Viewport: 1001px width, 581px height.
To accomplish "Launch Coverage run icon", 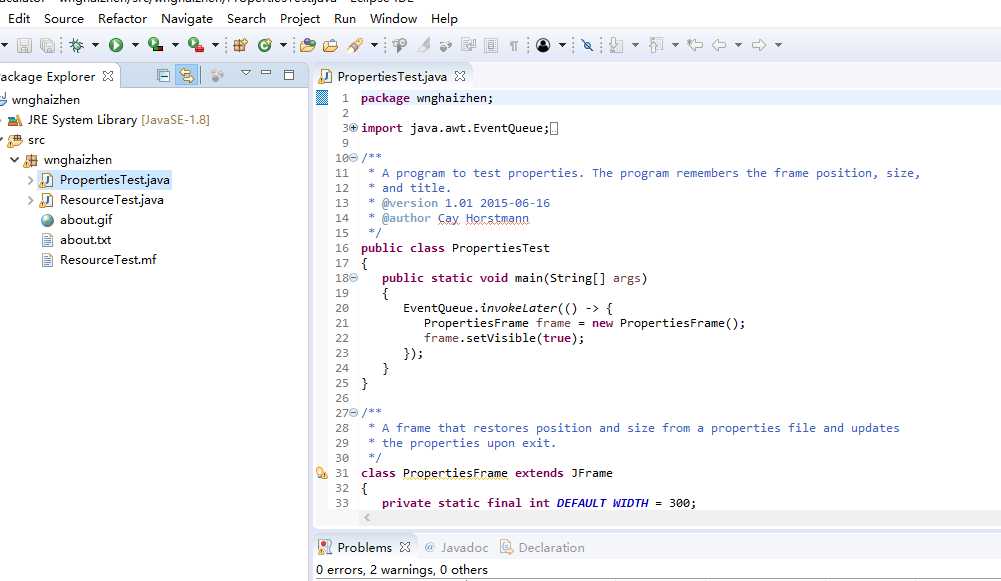I will coord(155,45).
